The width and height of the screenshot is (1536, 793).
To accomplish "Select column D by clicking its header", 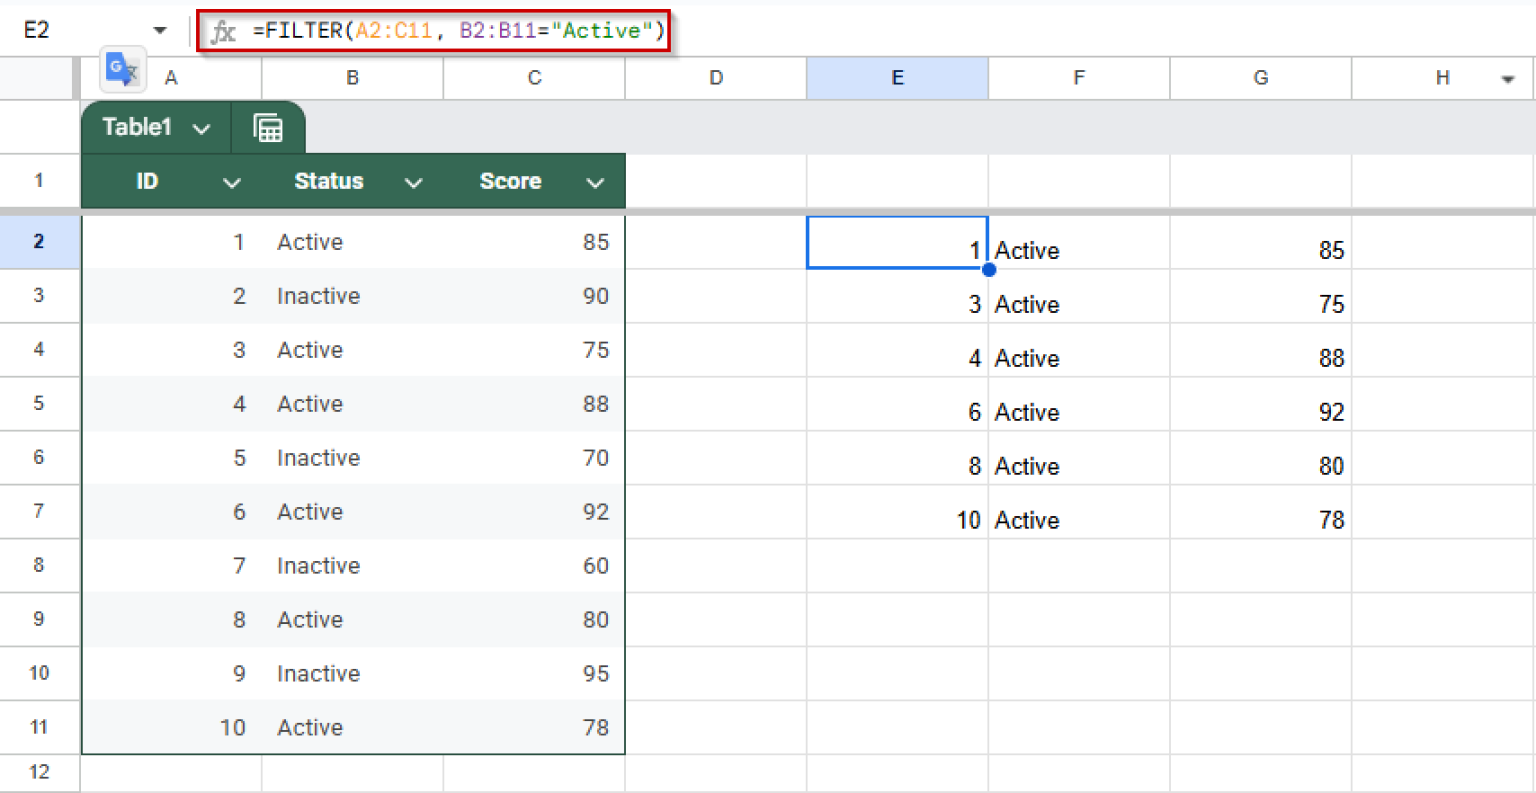I will (x=715, y=78).
